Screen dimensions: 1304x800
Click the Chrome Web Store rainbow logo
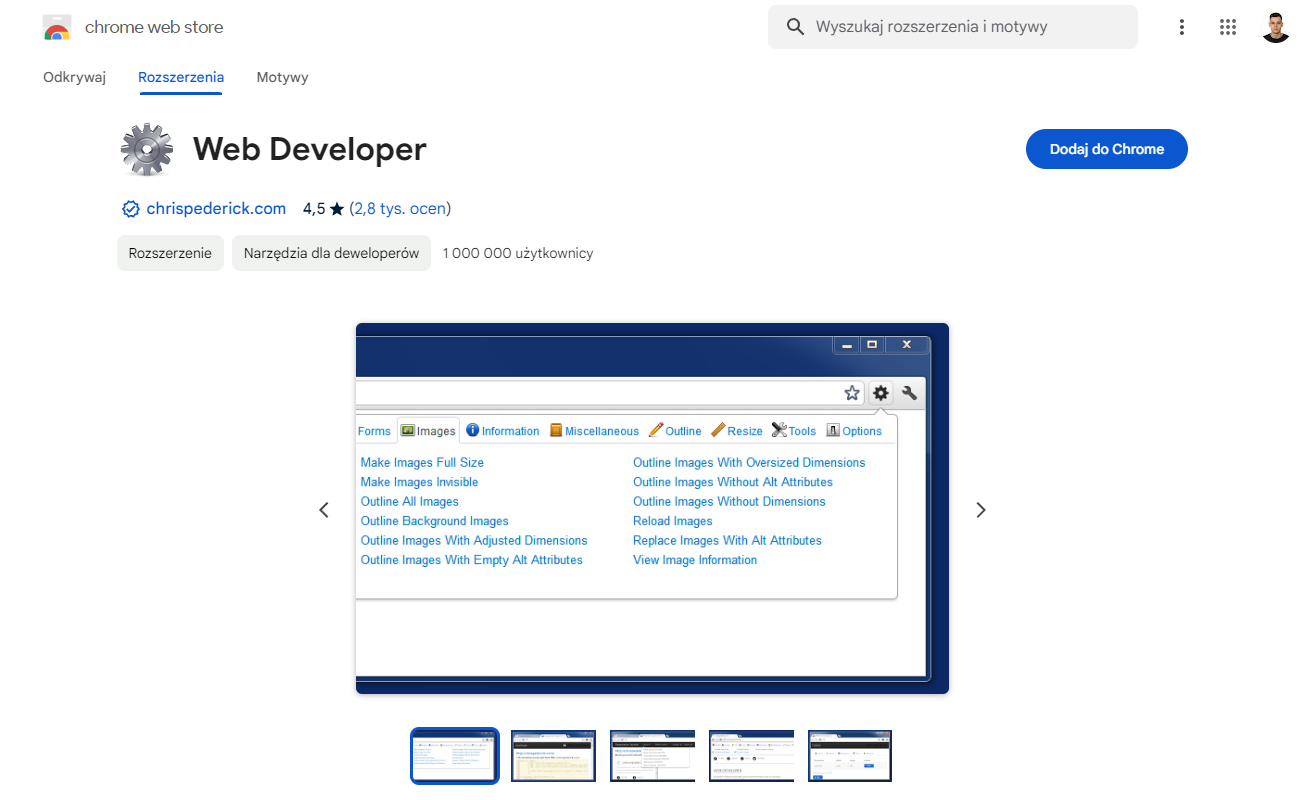pyautogui.click(x=57, y=28)
